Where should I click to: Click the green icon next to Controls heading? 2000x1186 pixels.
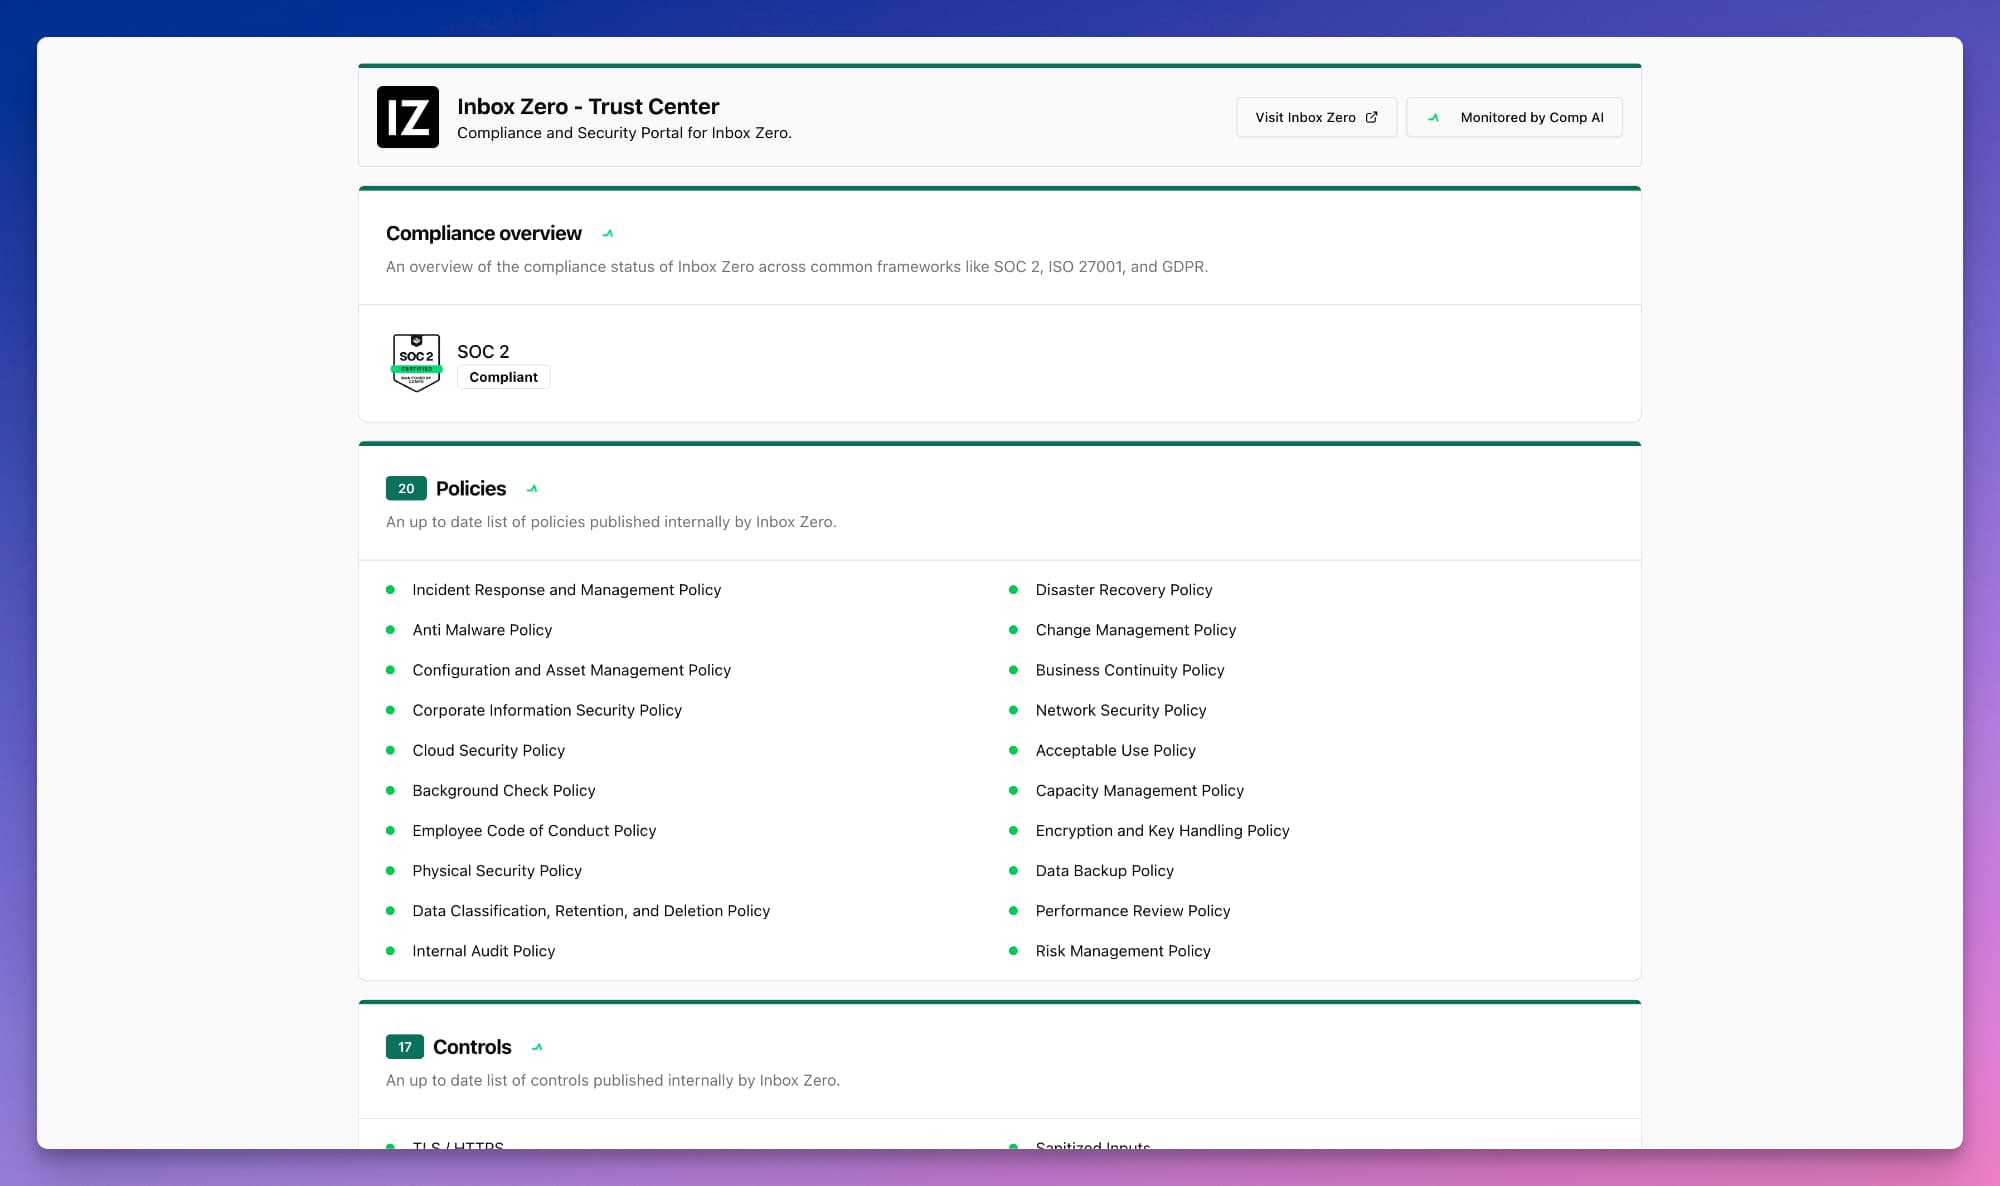(537, 1047)
